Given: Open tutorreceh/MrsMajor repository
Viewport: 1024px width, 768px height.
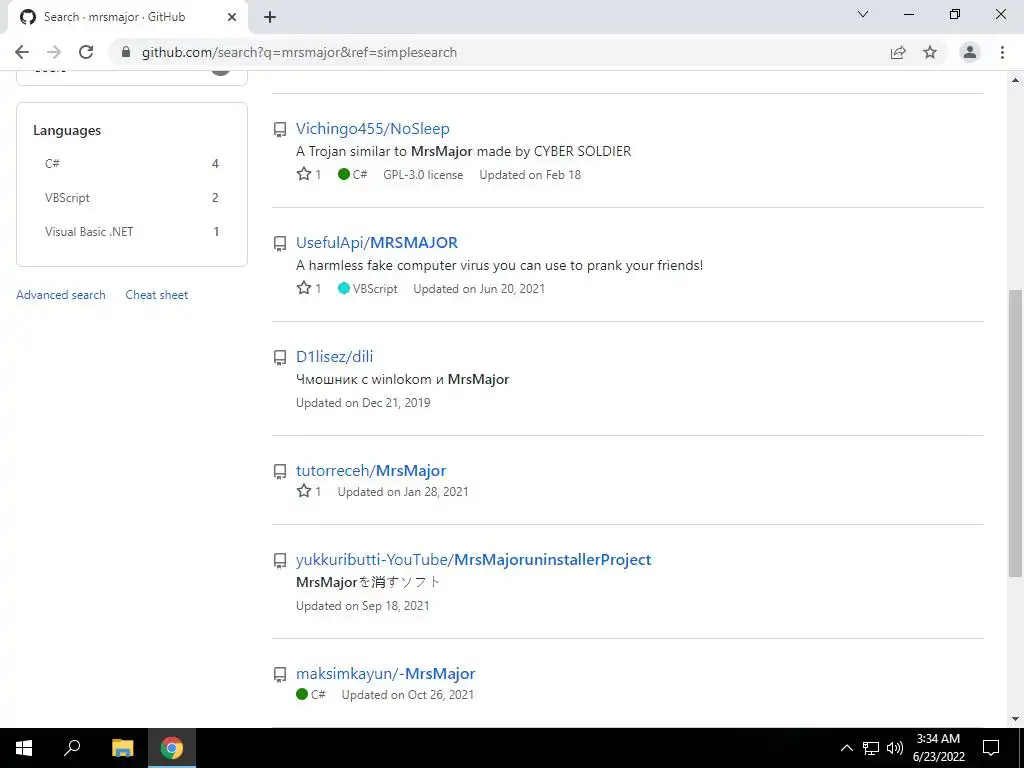Looking at the screenshot, I should coord(371,470).
